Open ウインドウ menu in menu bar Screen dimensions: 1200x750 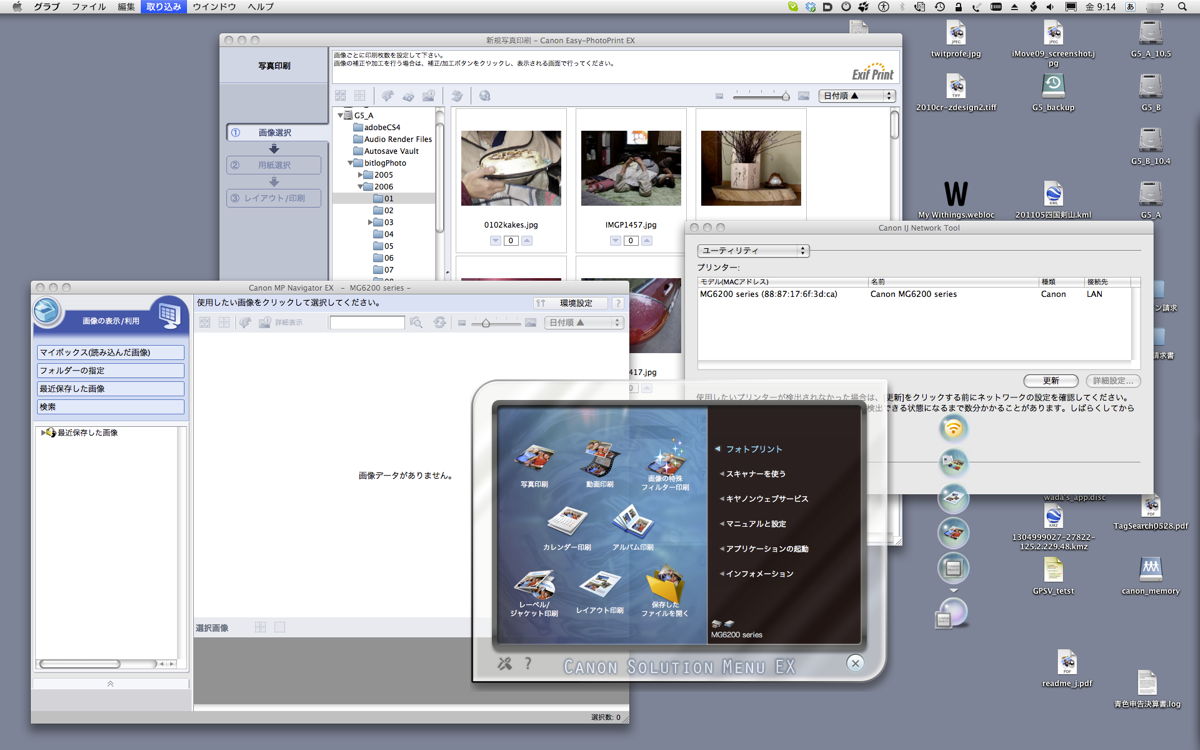(214, 7)
